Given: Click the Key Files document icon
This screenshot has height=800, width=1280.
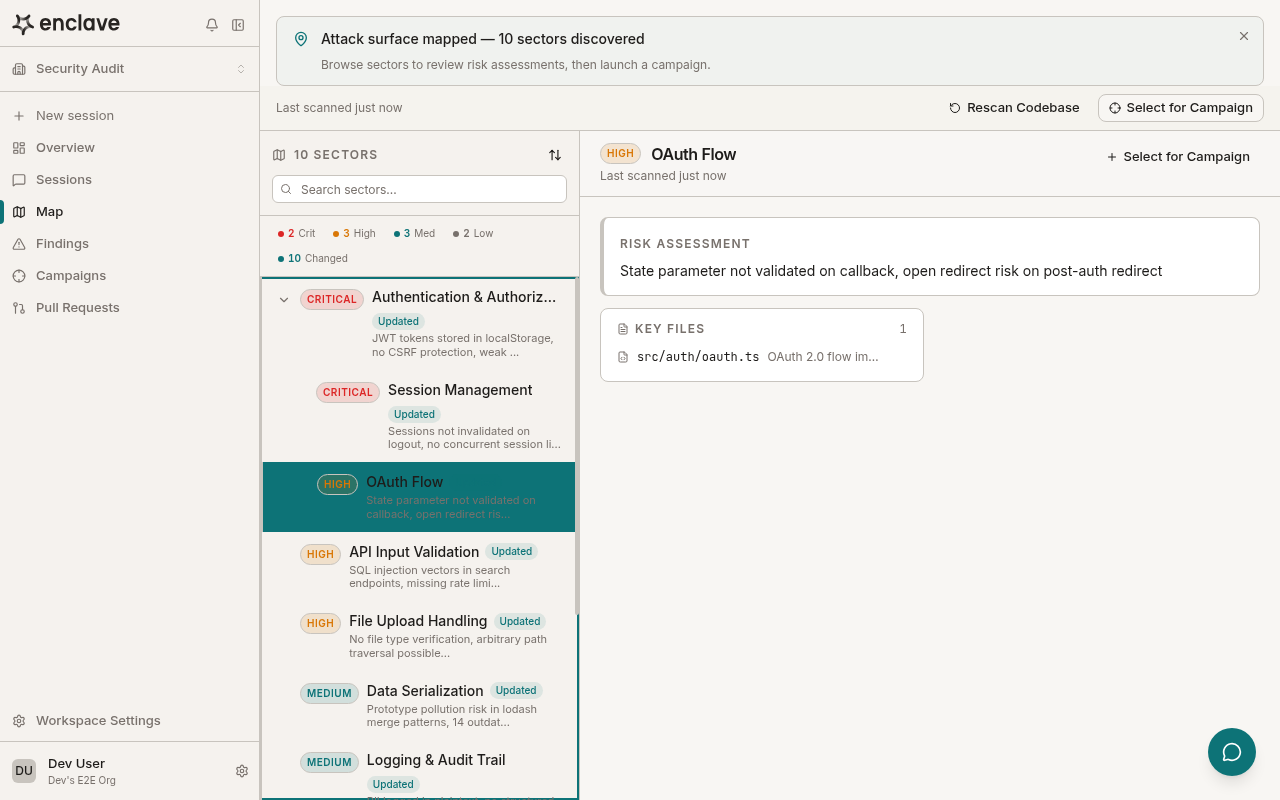Looking at the screenshot, I should (624, 329).
